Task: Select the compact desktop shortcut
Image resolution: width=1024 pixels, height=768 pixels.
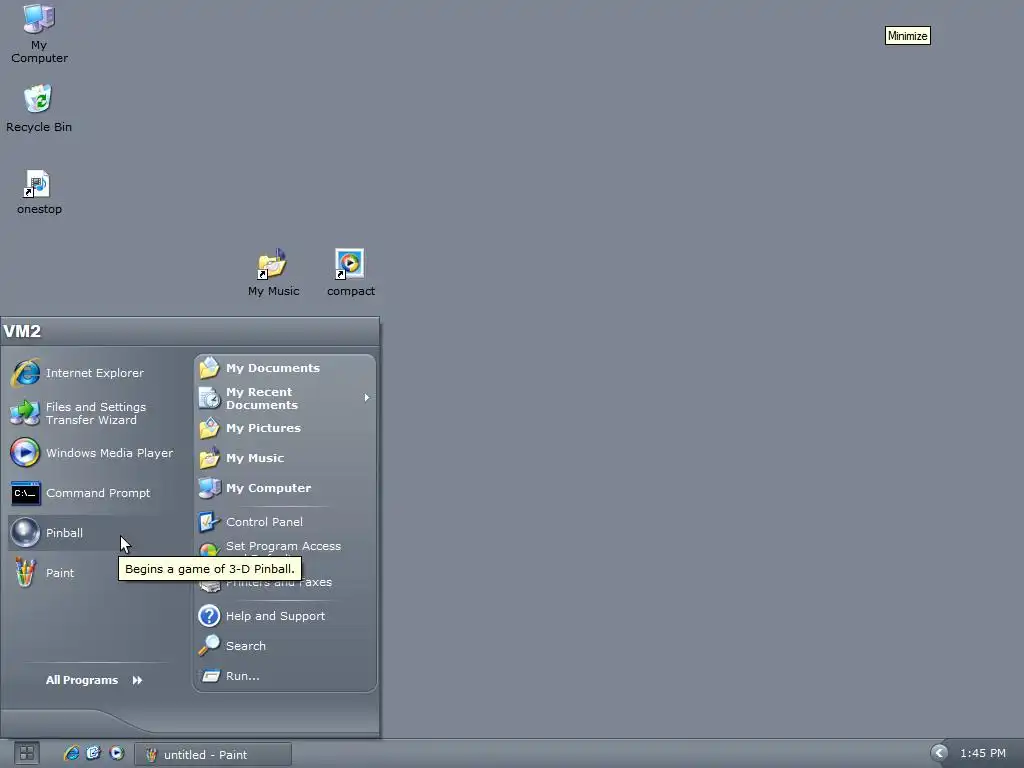Action: 351,273
